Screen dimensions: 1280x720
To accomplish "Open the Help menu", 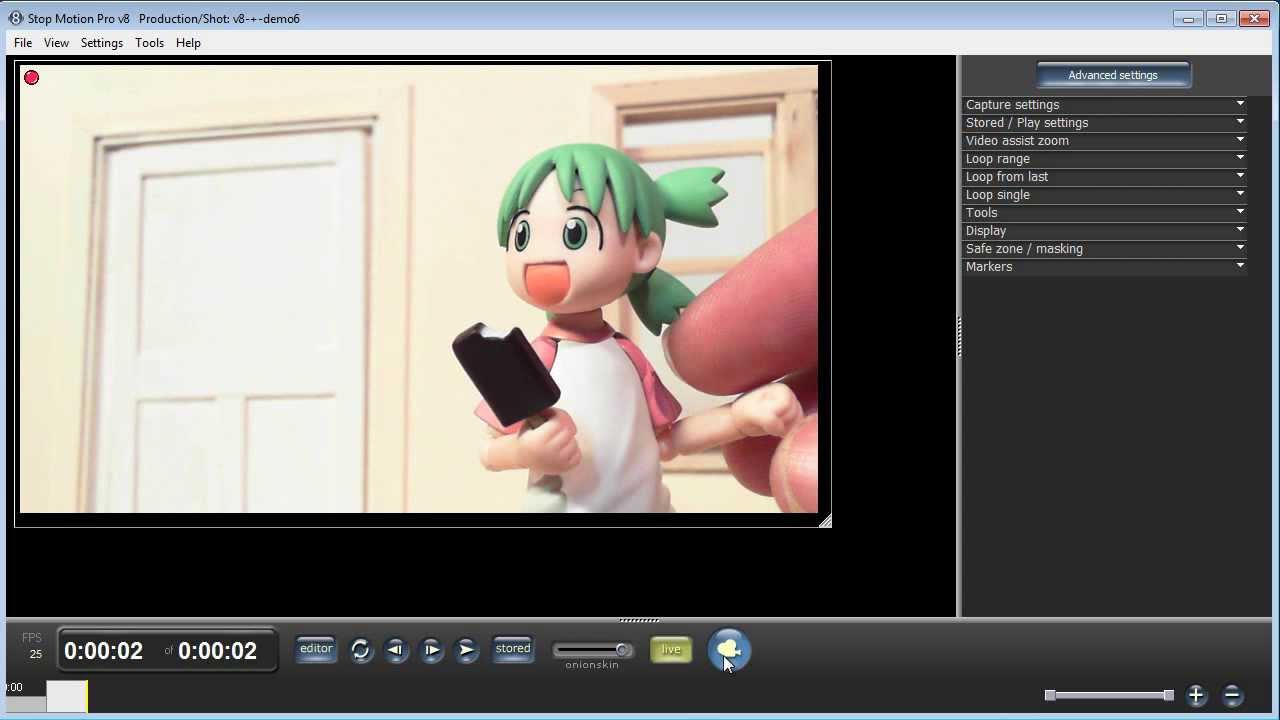I will [x=188, y=43].
